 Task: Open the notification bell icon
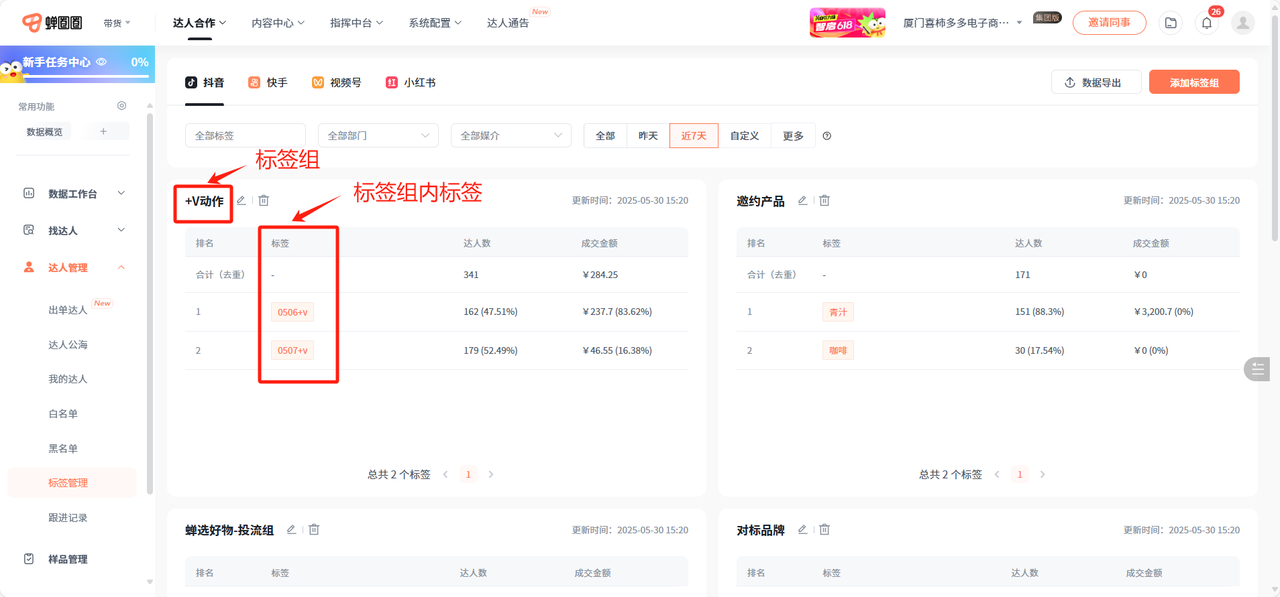1207,23
